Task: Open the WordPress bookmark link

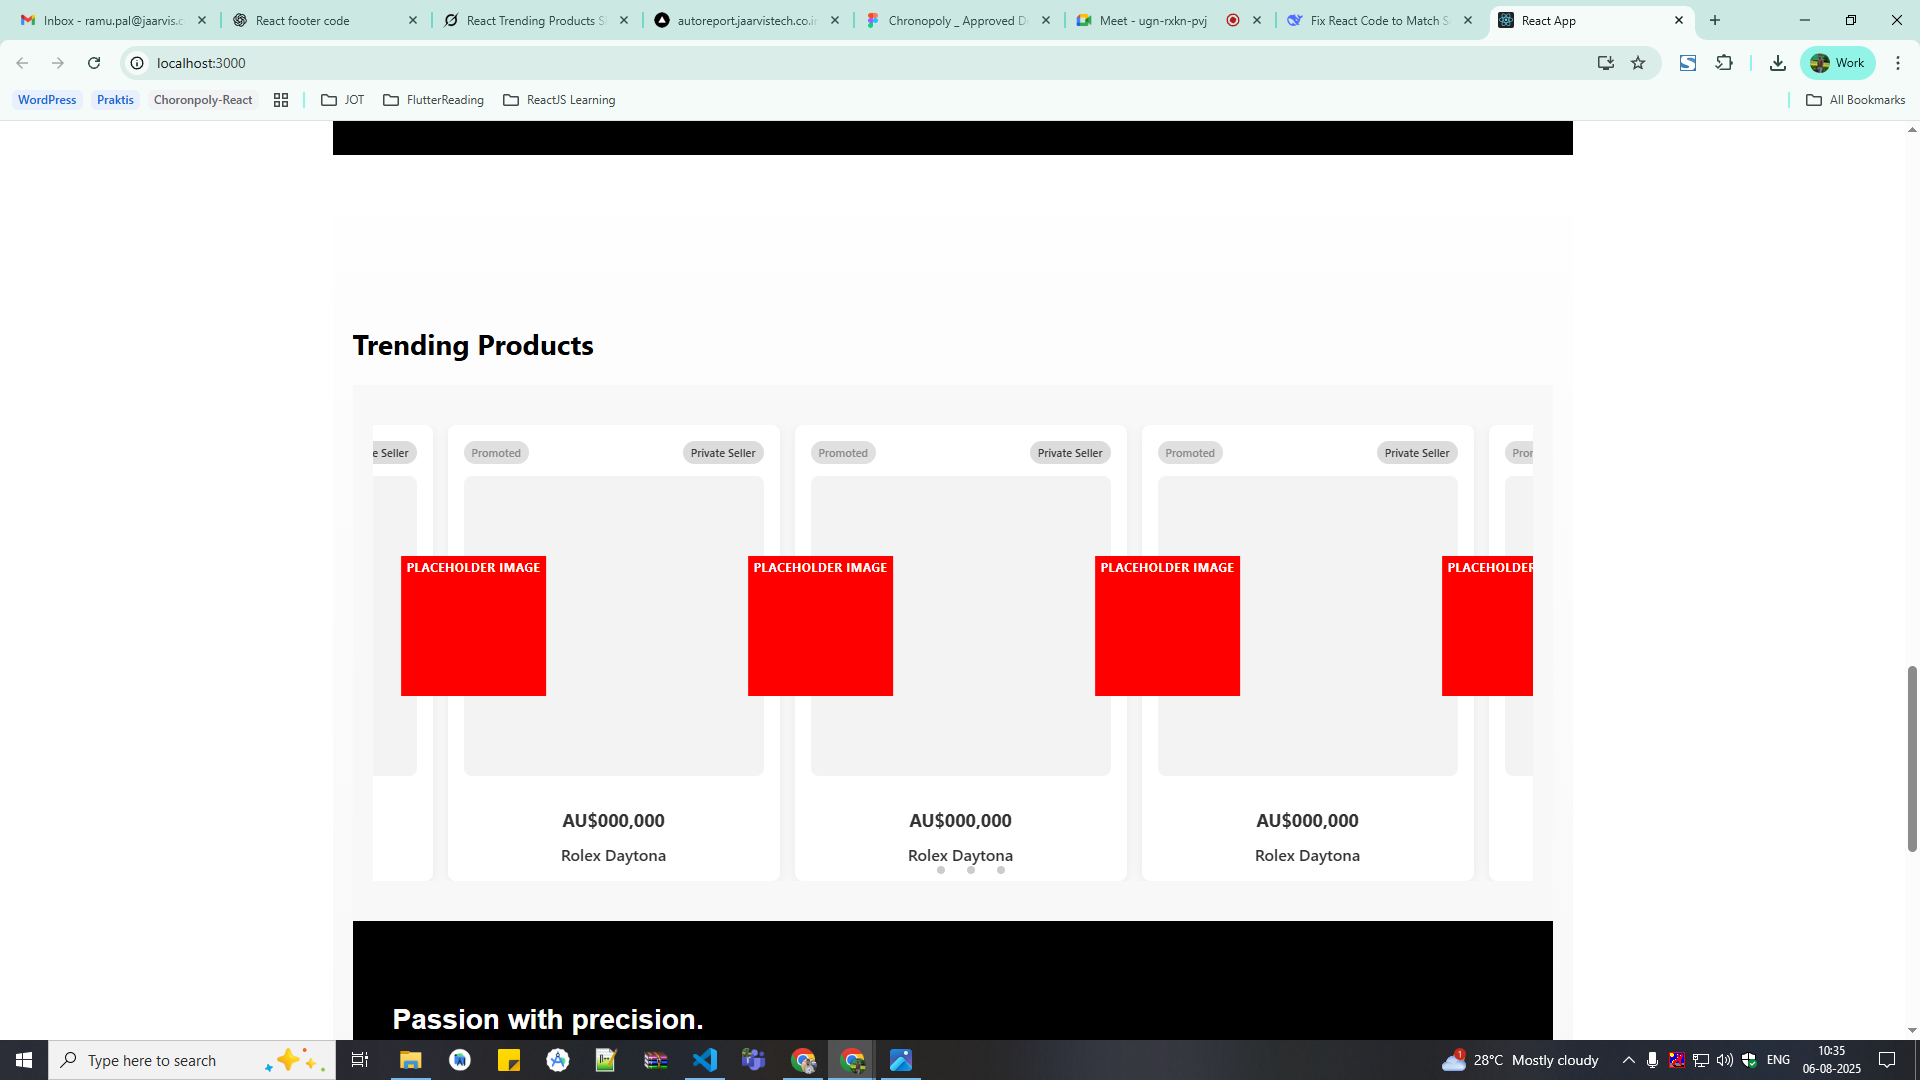Action: [47, 100]
